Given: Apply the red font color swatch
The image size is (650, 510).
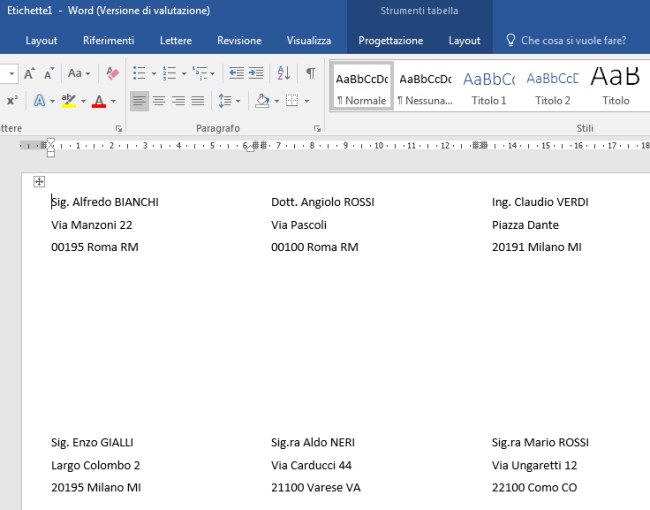Looking at the screenshot, I should pos(98,101).
